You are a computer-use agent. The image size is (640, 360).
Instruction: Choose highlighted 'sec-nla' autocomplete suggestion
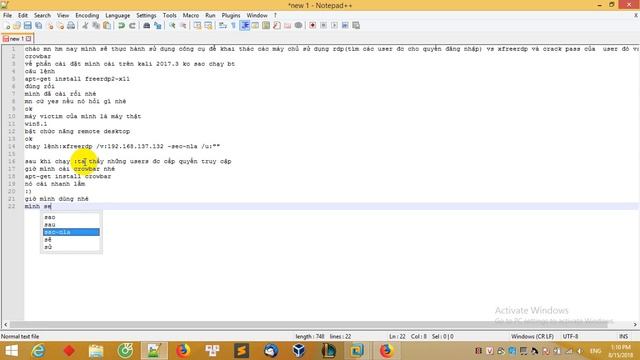[x=71, y=232]
